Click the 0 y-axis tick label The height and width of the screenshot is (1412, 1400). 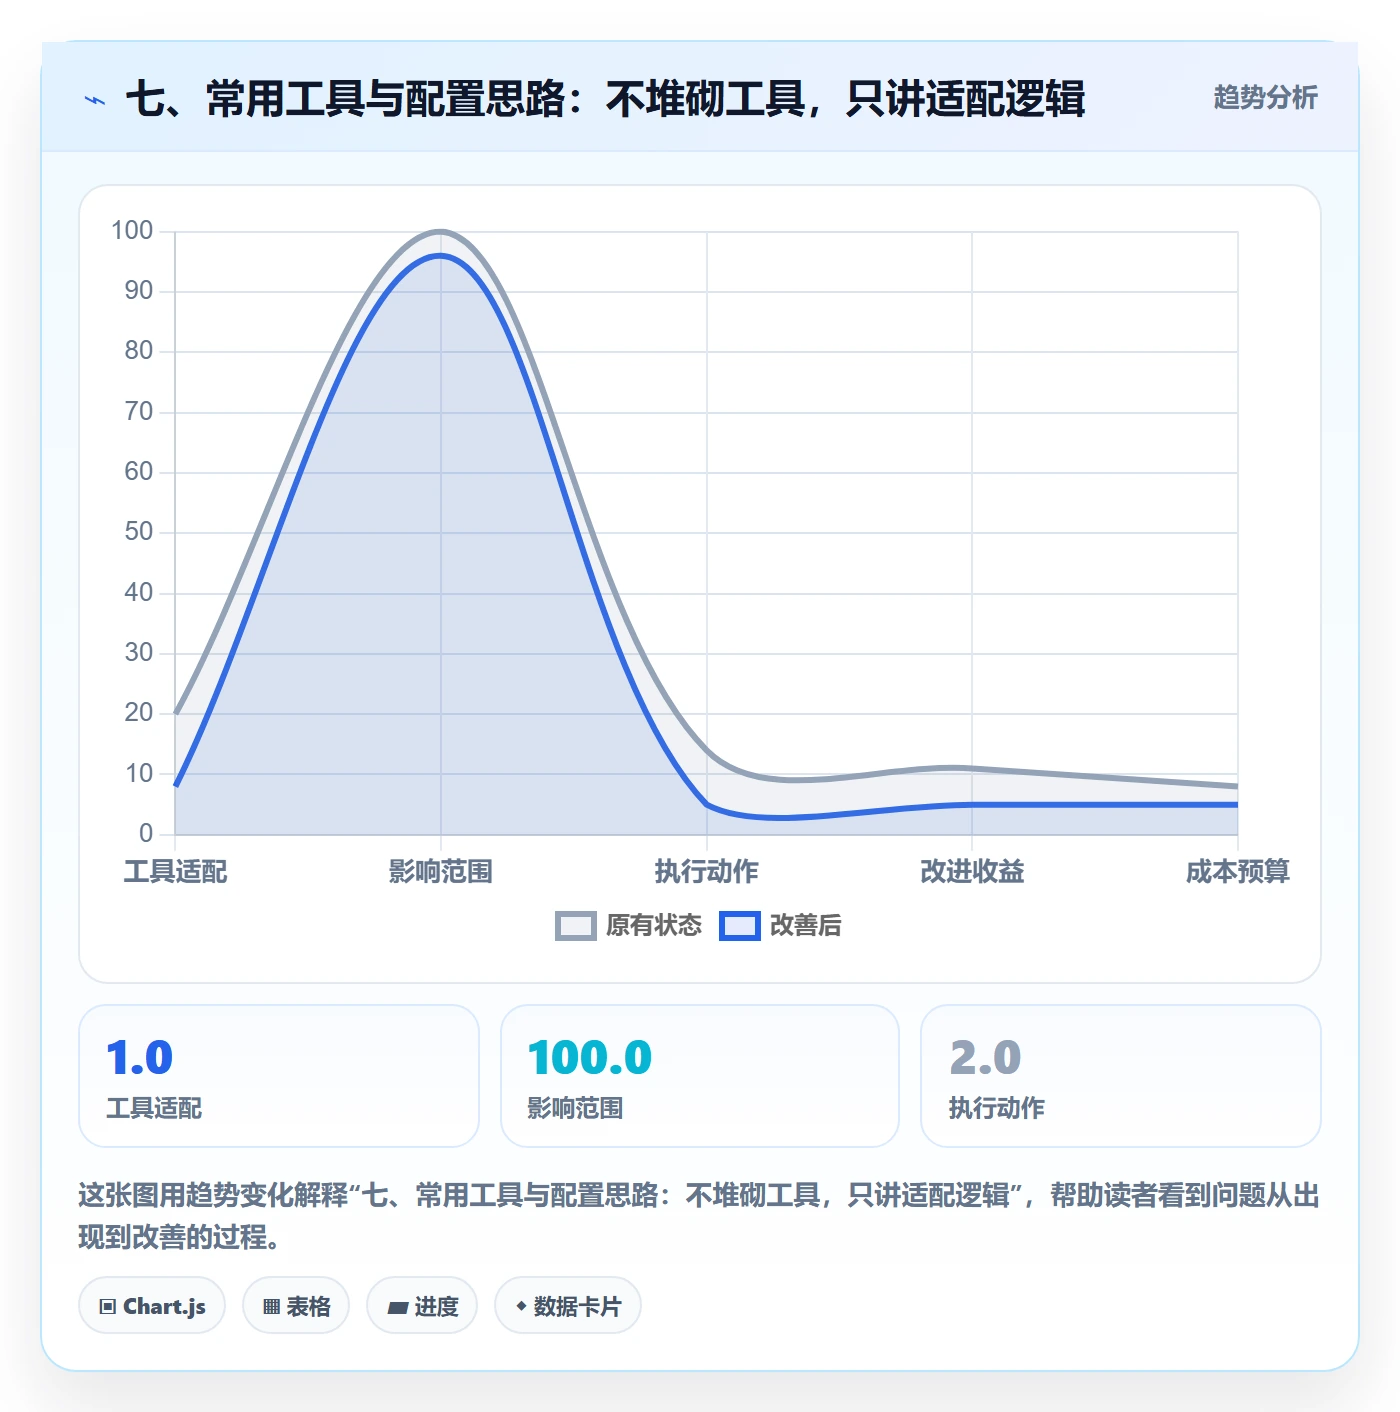tap(146, 833)
